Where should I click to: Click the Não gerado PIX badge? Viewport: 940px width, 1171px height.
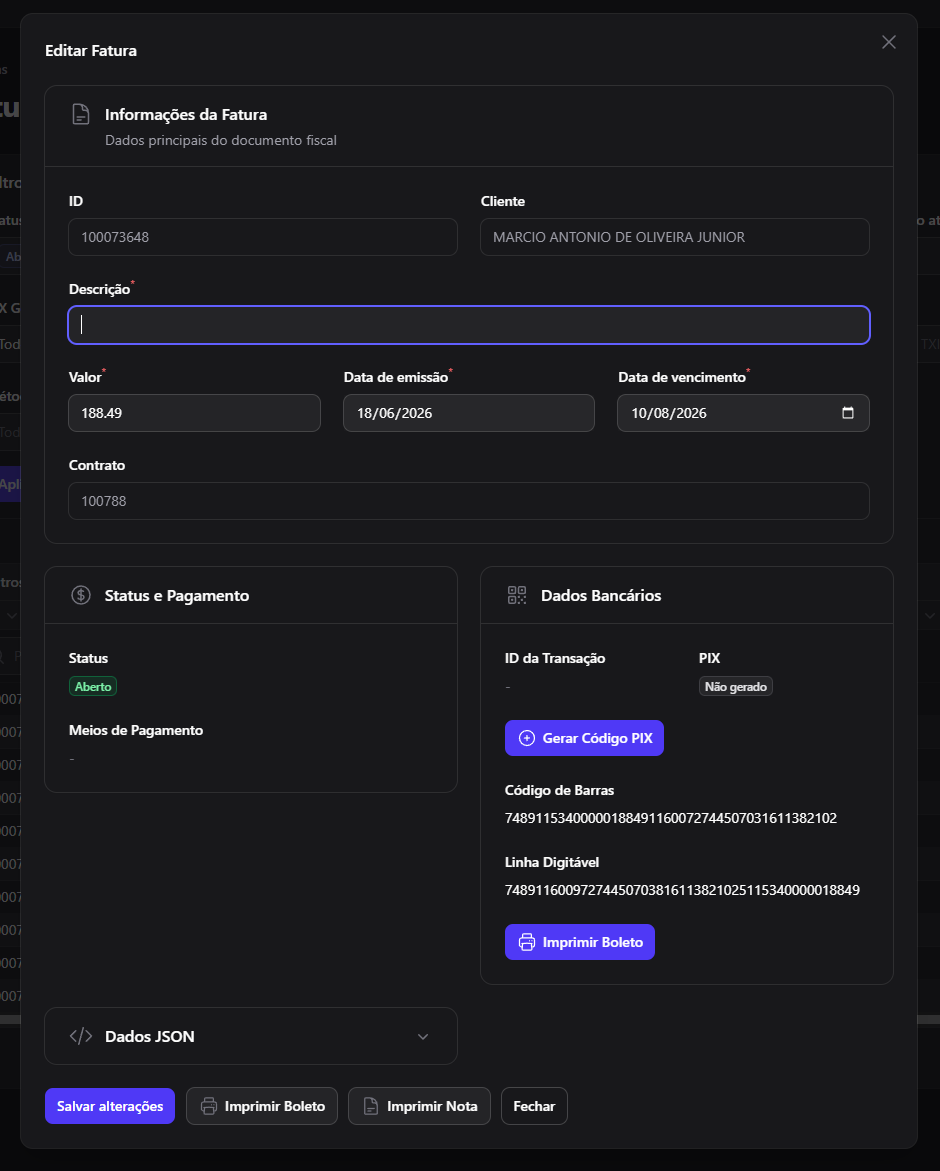[735, 686]
